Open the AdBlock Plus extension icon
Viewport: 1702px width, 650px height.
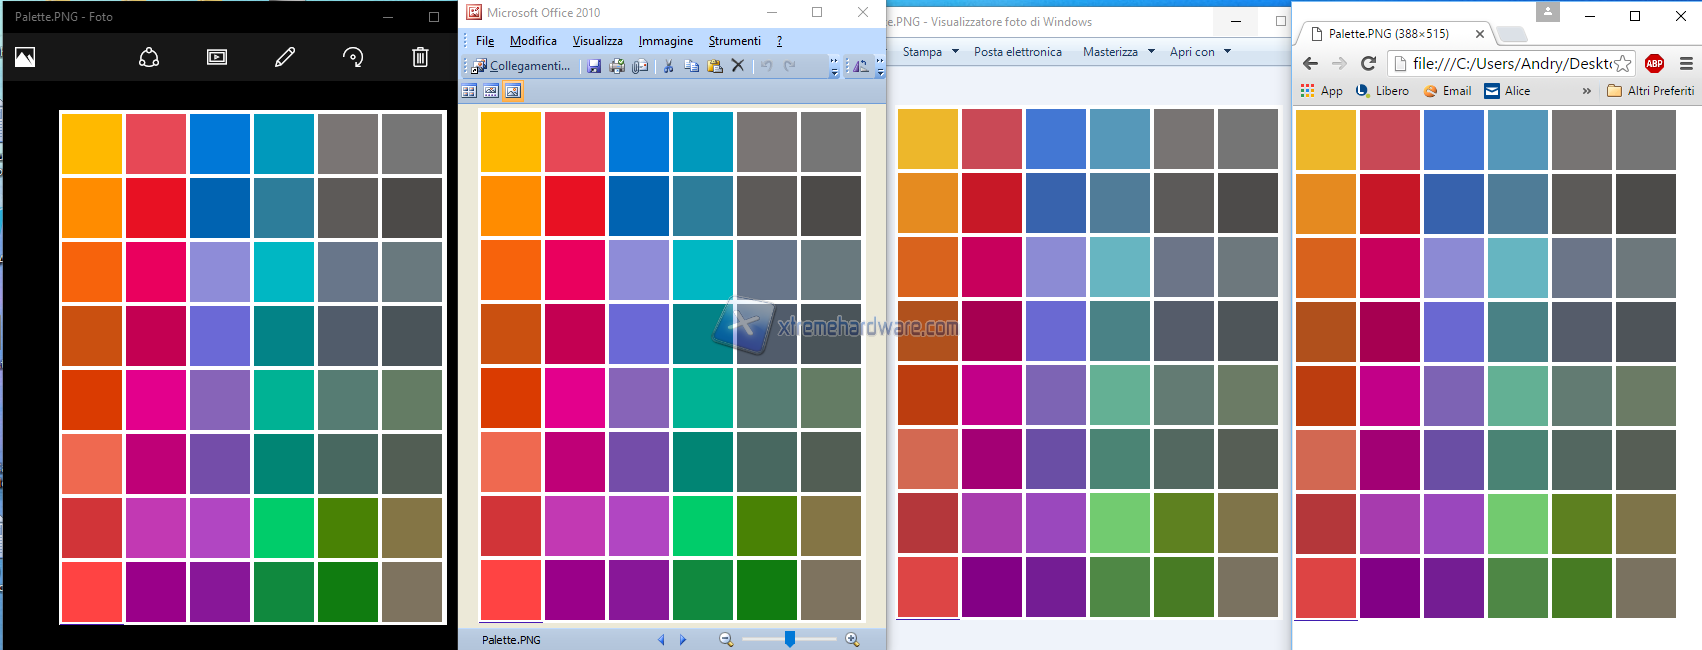[x=1654, y=63]
